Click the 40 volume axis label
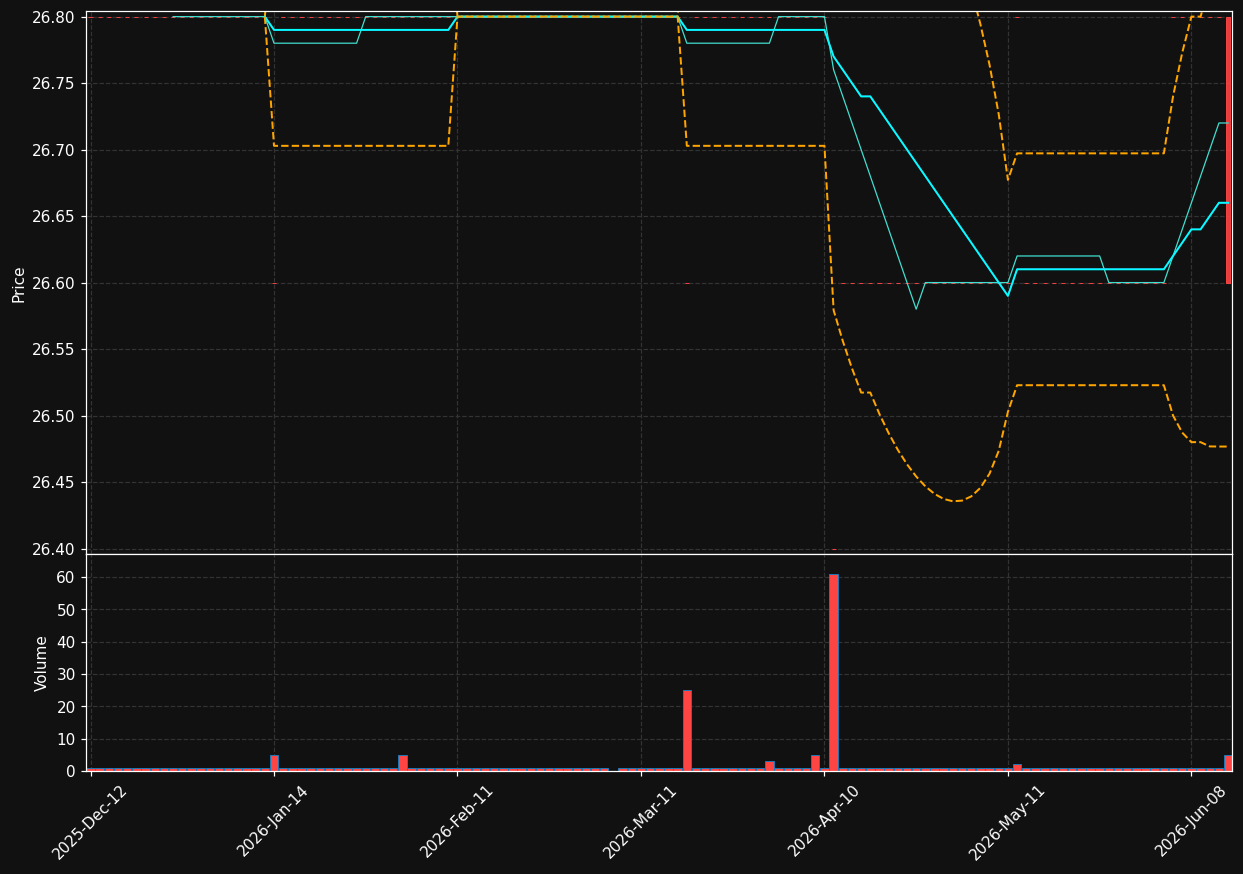Image resolution: width=1243 pixels, height=874 pixels. point(65,642)
